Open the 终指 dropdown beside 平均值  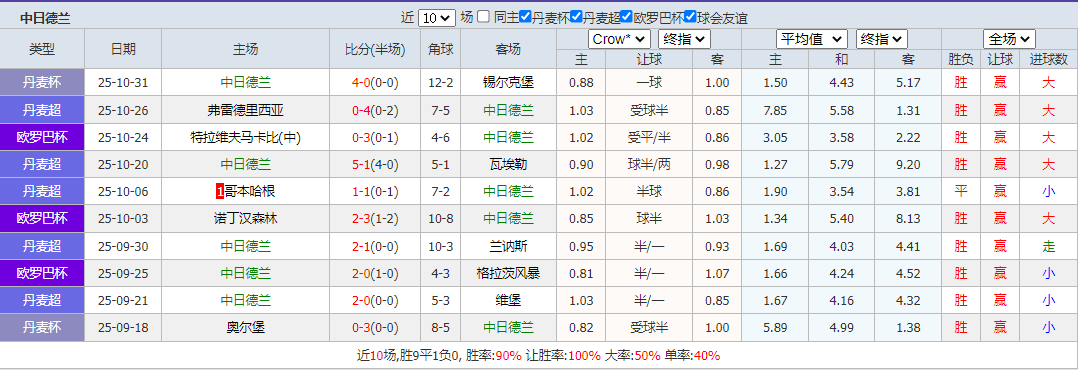click(x=882, y=39)
